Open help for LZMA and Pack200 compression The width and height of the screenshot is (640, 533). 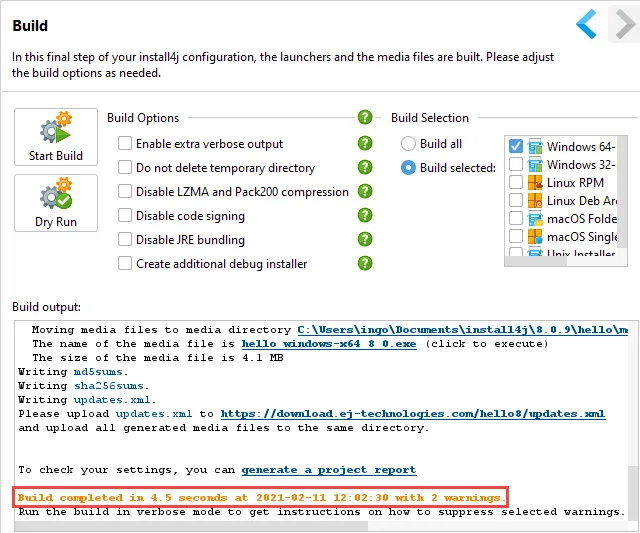point(365,192)
